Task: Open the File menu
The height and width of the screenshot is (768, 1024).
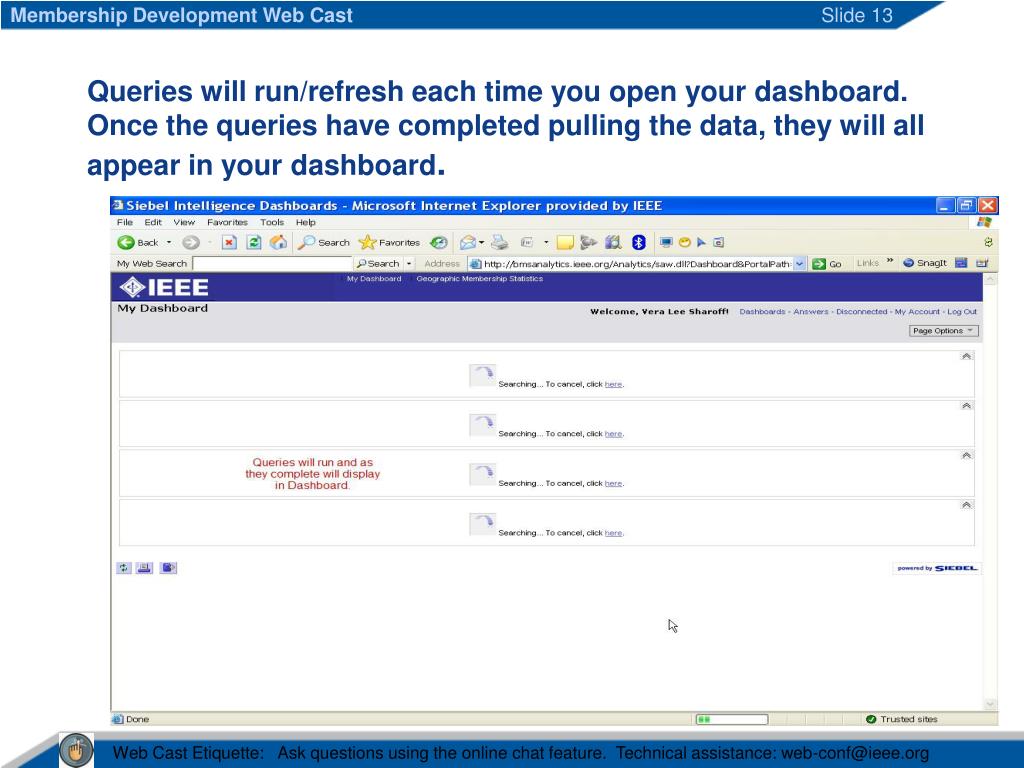Action: point(124,223)
